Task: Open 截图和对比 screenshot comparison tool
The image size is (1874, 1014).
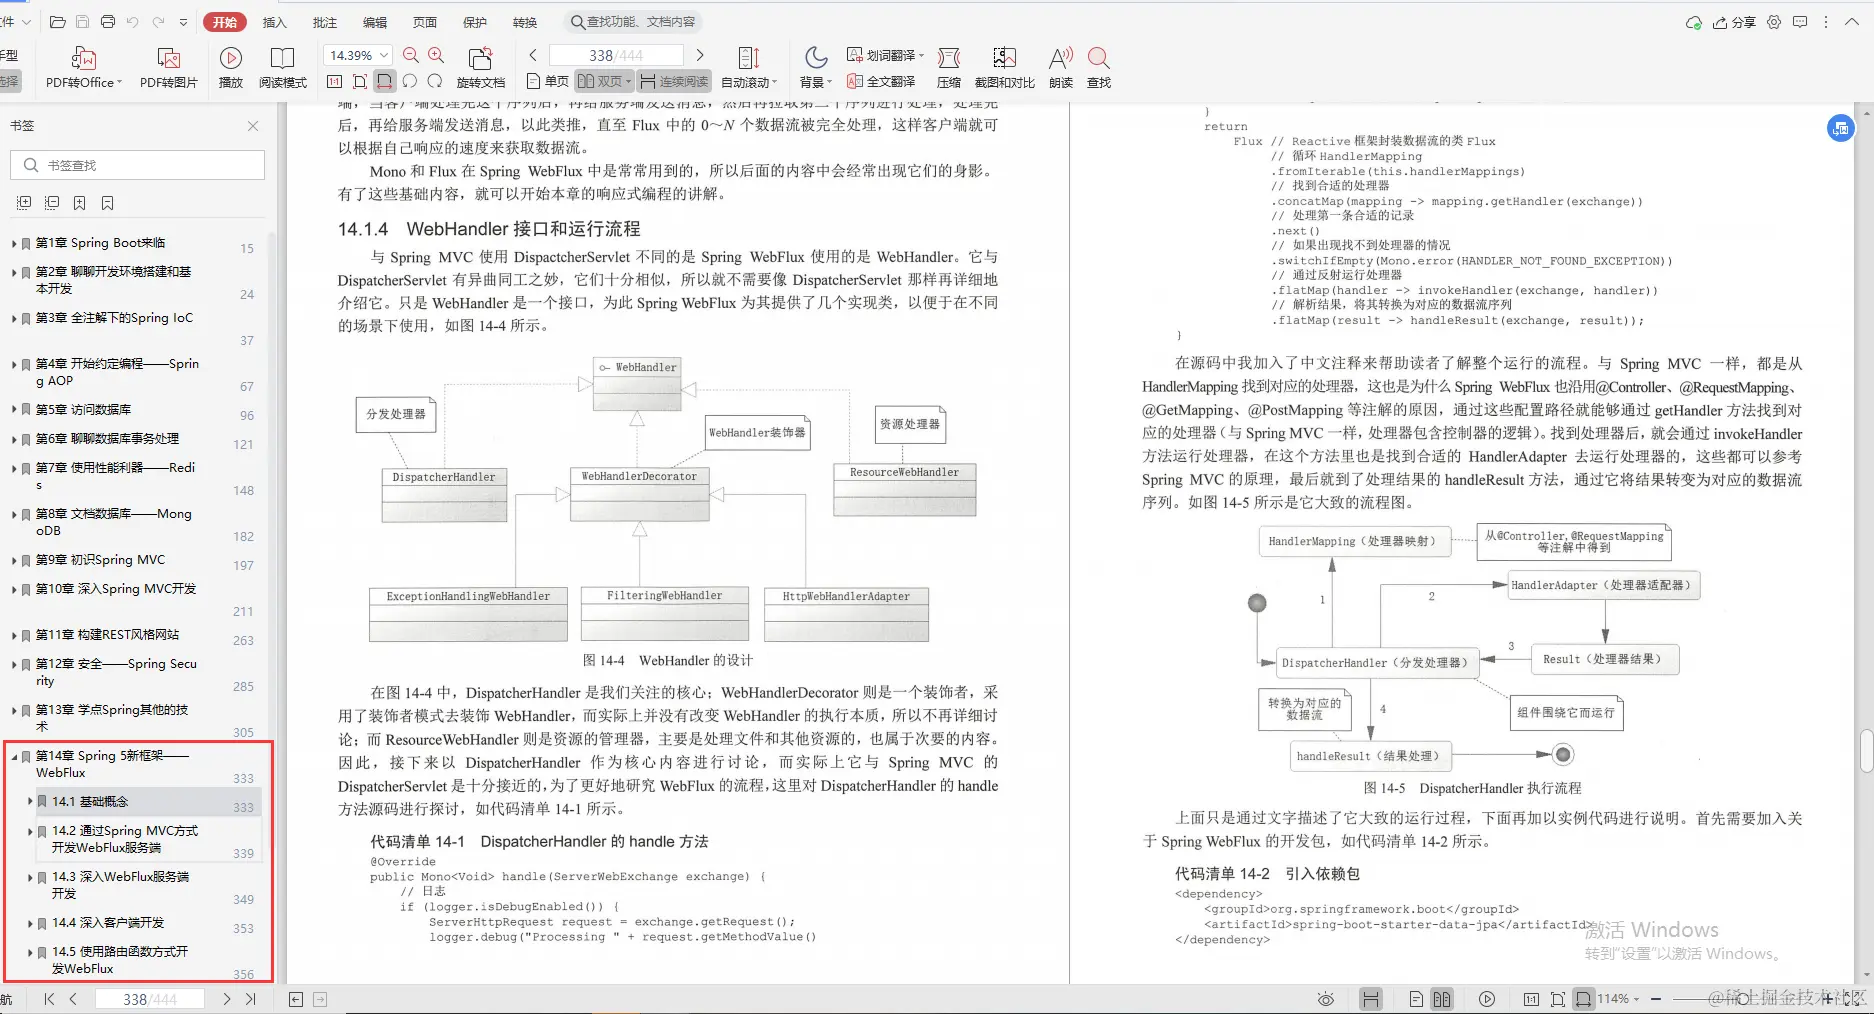Action: pos(1004,68)
